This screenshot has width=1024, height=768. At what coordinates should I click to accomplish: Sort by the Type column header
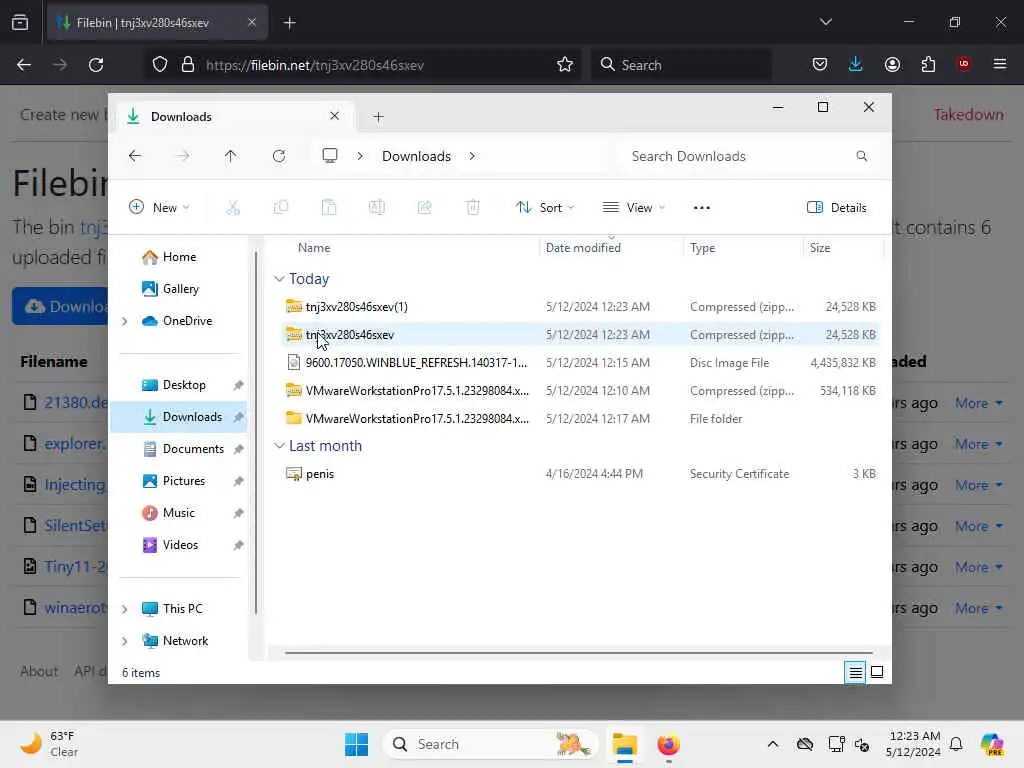coord(703,248)
